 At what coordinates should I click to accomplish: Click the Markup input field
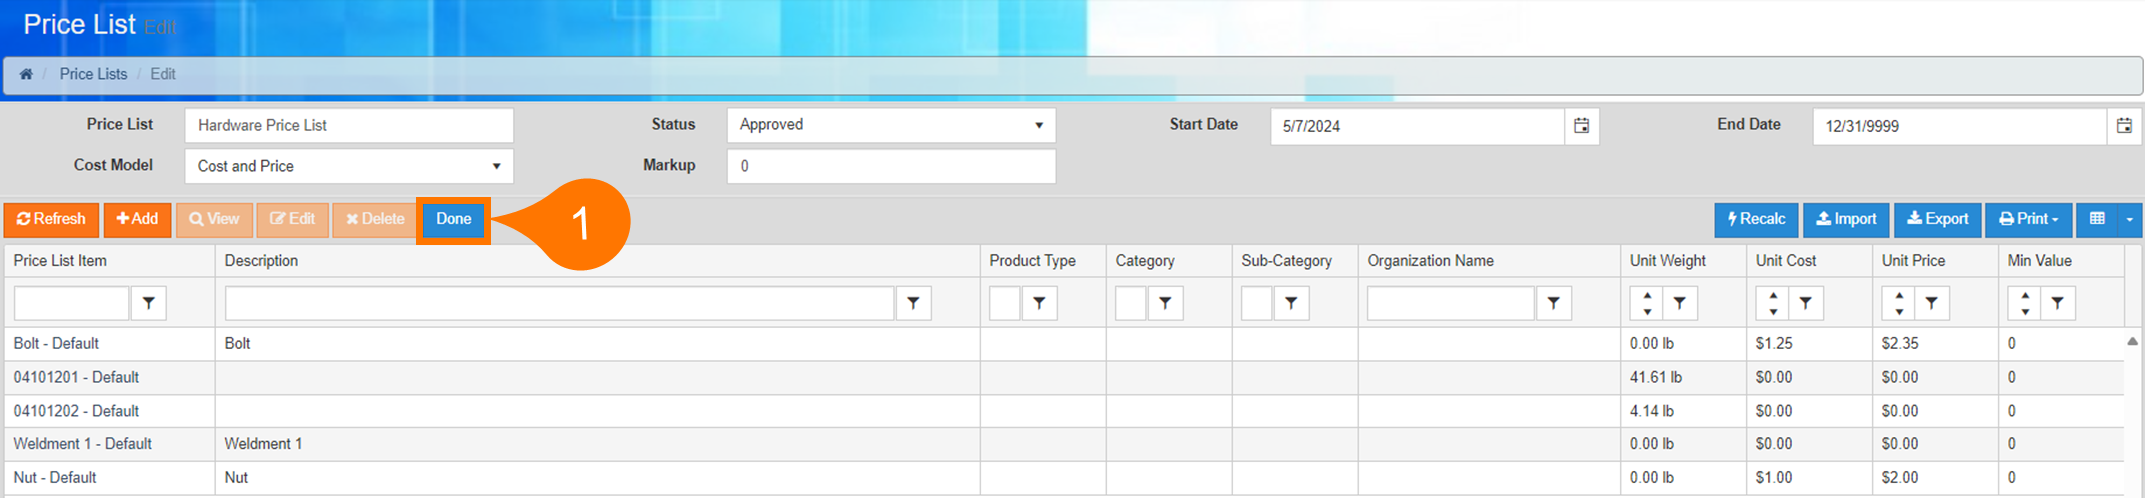click(890, 166)
